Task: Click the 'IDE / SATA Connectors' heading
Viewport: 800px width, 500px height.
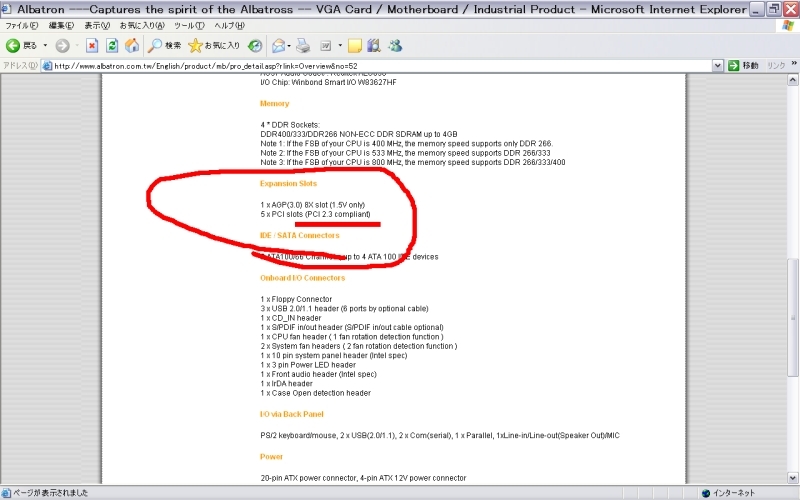Action: coord(299,235)
